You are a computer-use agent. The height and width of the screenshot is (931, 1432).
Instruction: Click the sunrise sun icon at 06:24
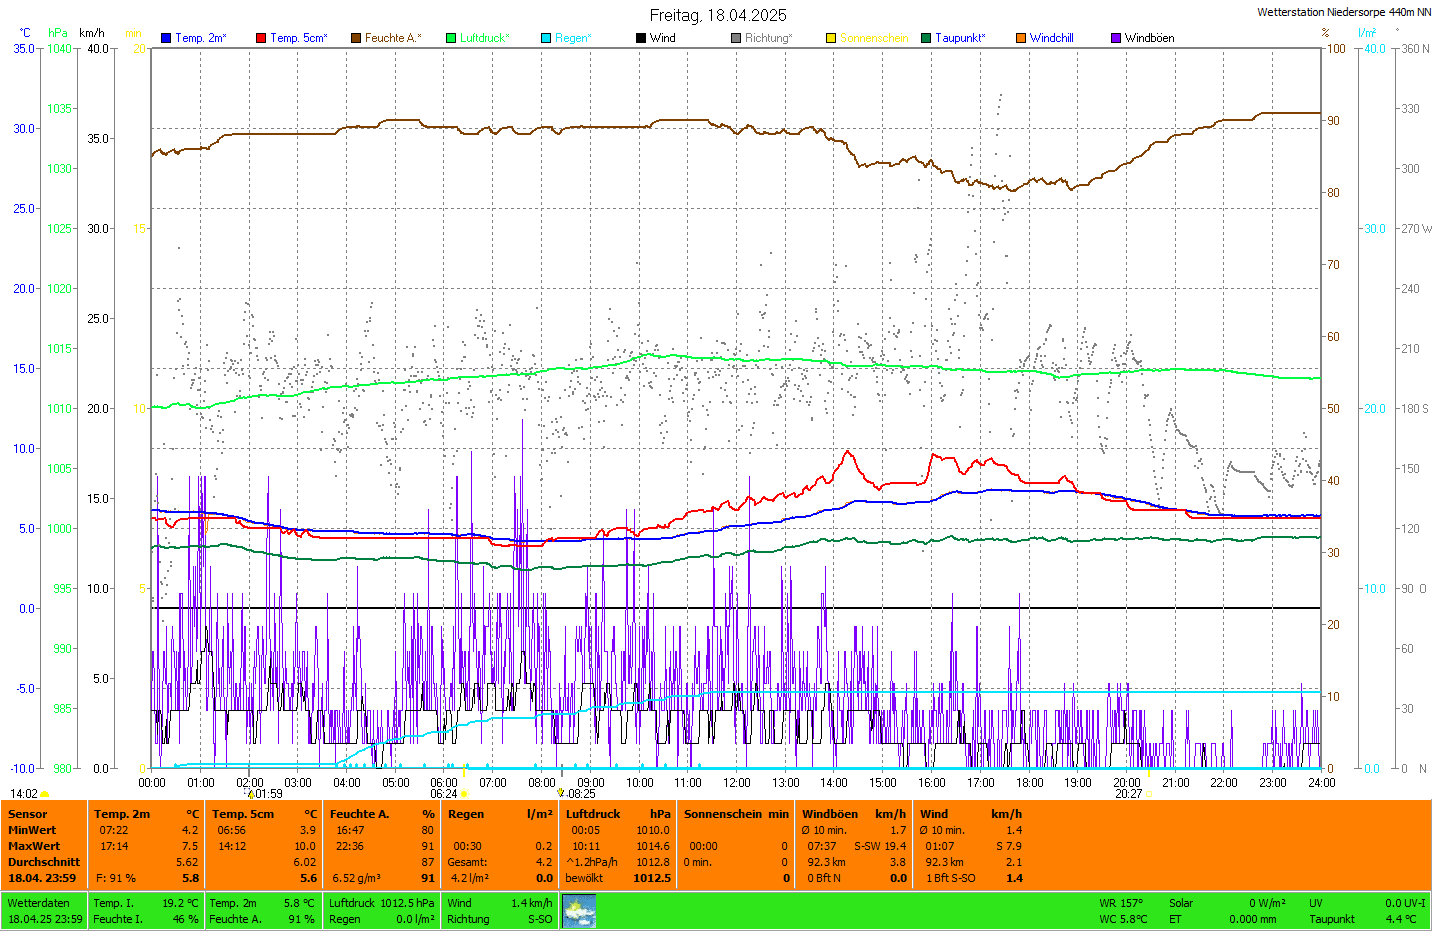tap(464, 794)
